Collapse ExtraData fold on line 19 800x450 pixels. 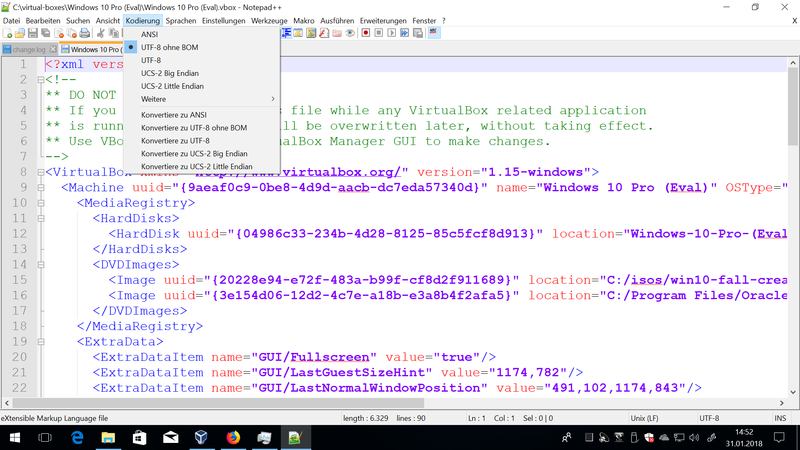pyautogui.click(x=40, y=342)
